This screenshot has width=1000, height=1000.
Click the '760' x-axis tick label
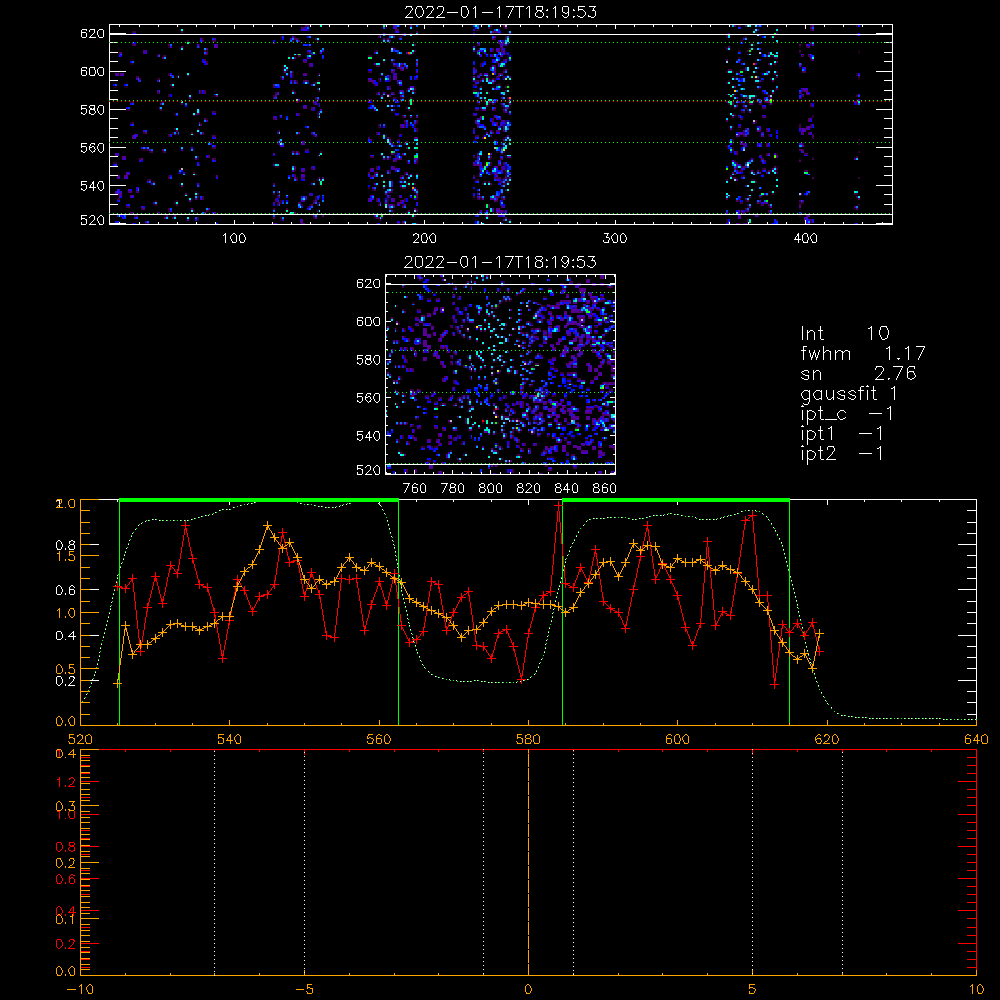[415, 489]
